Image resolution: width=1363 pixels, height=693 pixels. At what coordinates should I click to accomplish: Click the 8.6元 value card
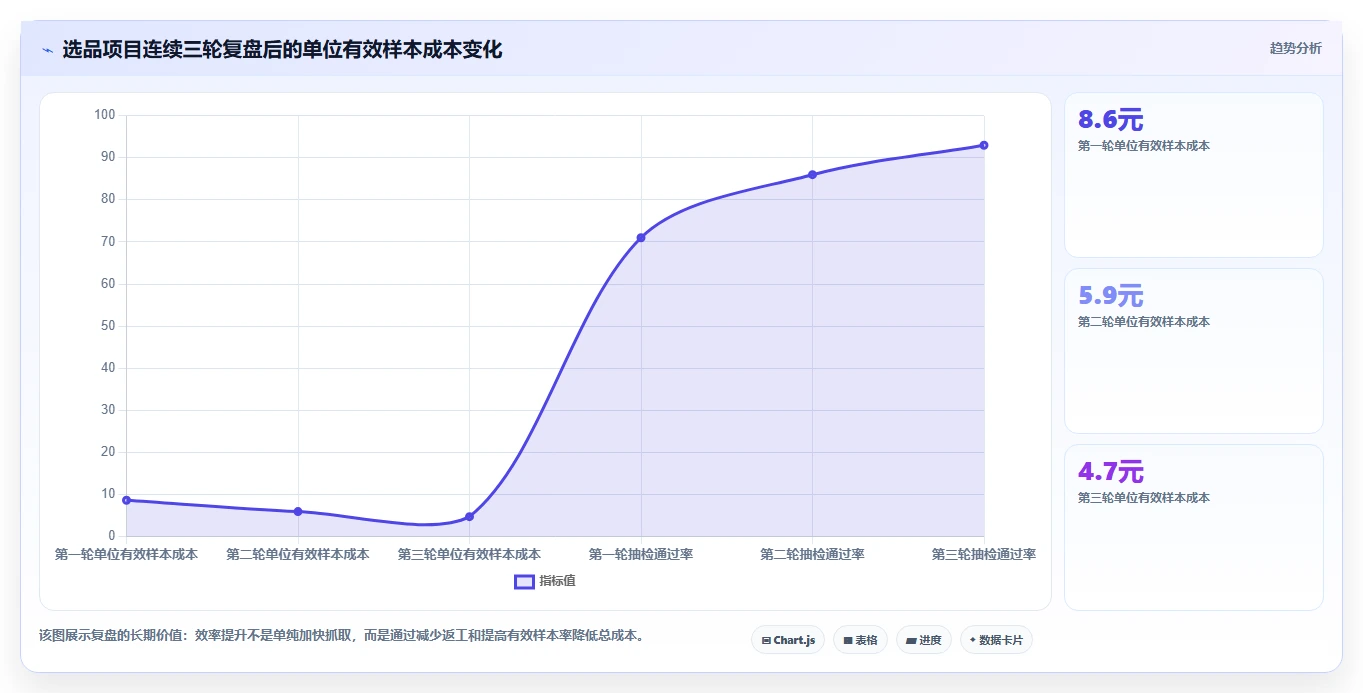[x=1194, y=175]
